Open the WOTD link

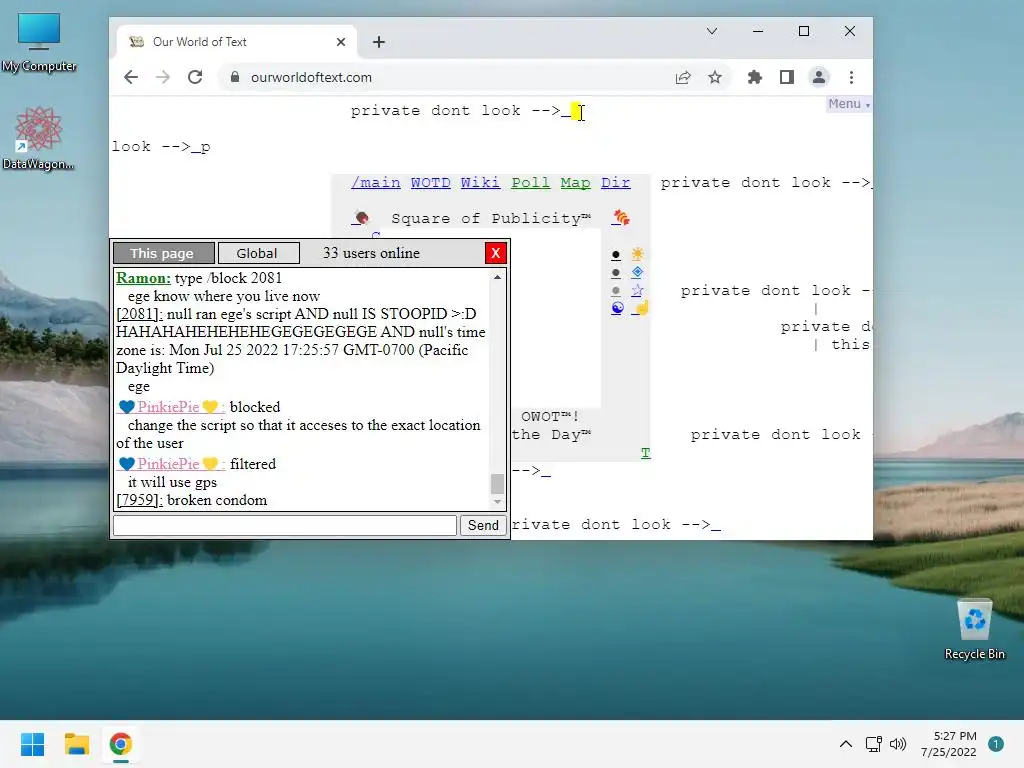(430, 182)
